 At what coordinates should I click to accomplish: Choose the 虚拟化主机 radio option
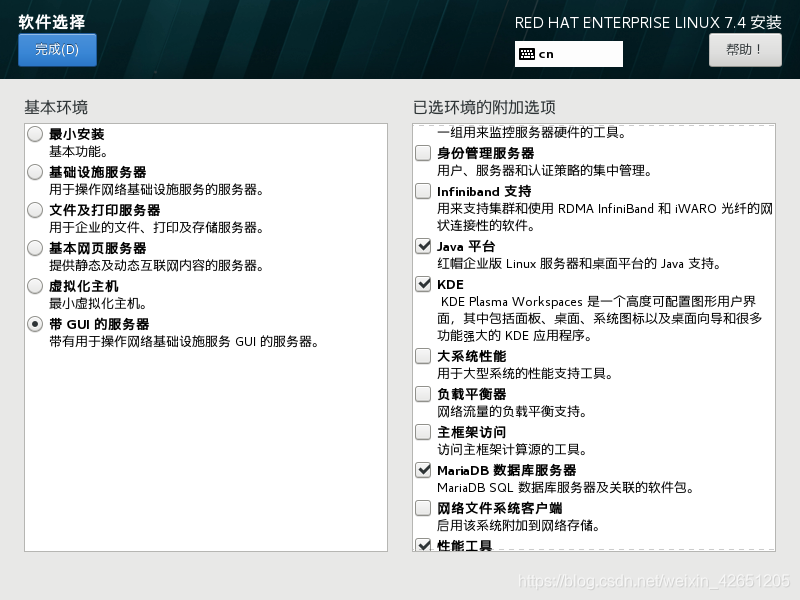tap(35, 286)
